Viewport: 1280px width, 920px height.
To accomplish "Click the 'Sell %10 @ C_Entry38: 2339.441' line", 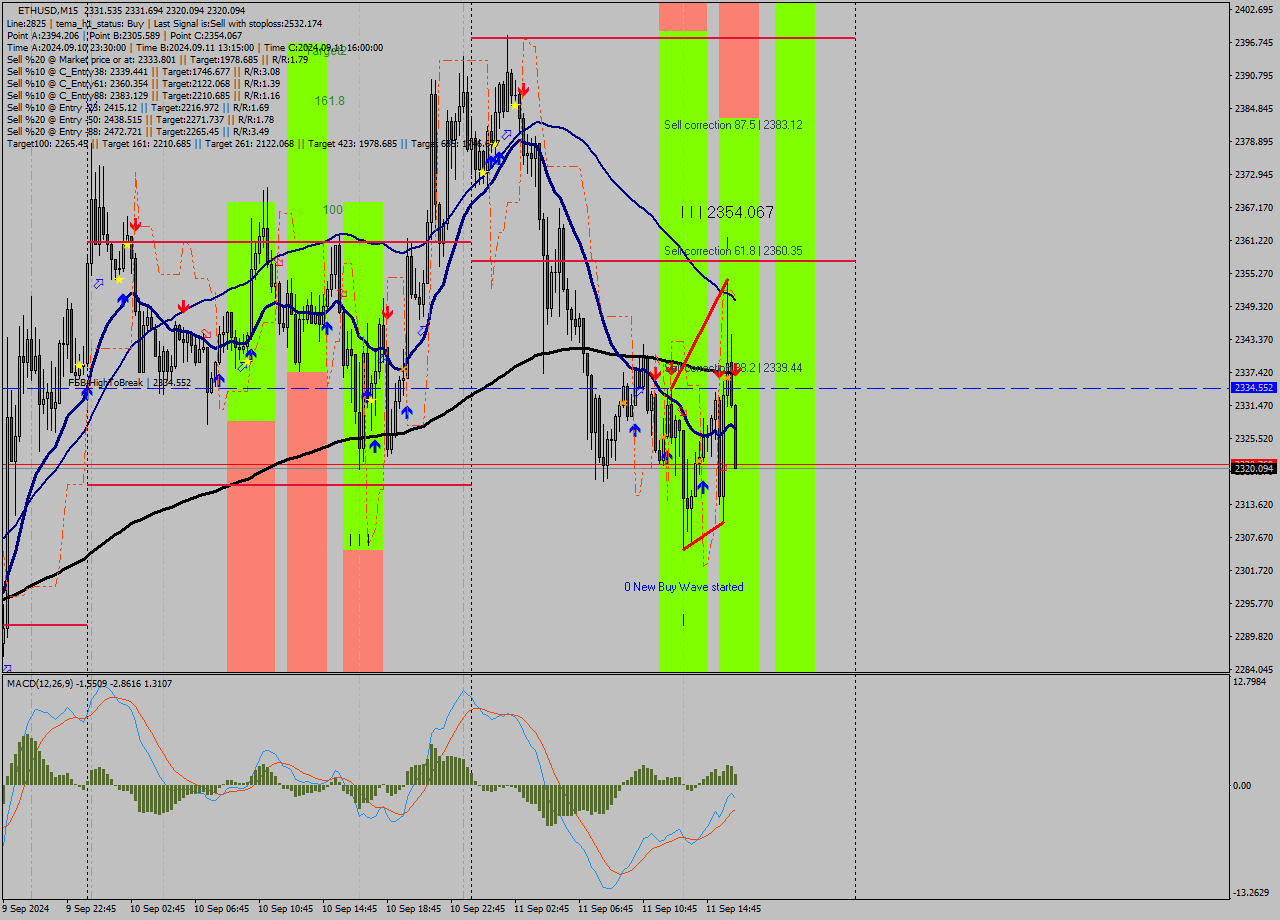I will coord(143,71).
